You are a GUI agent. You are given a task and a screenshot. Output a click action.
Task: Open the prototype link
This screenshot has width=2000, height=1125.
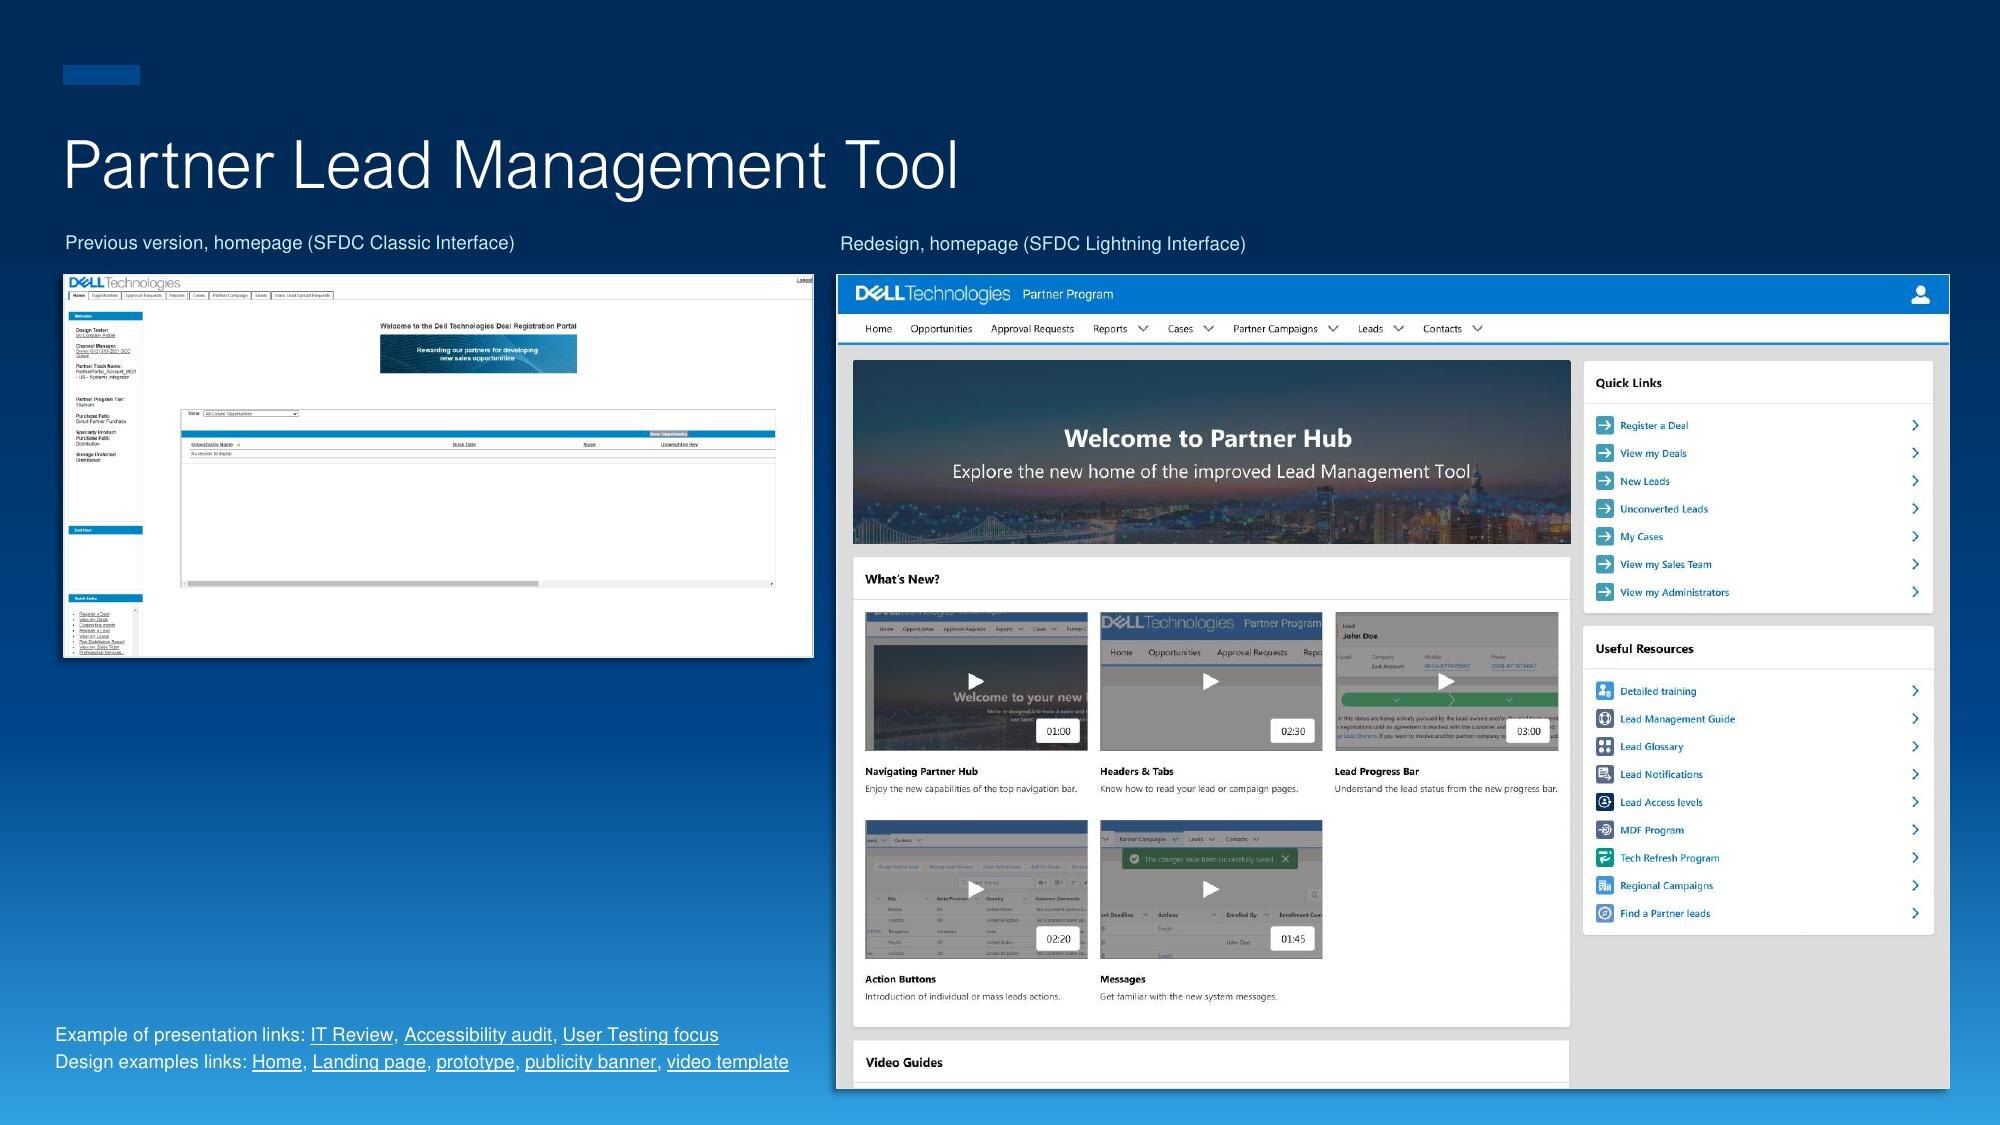[x=475, y=1062]
